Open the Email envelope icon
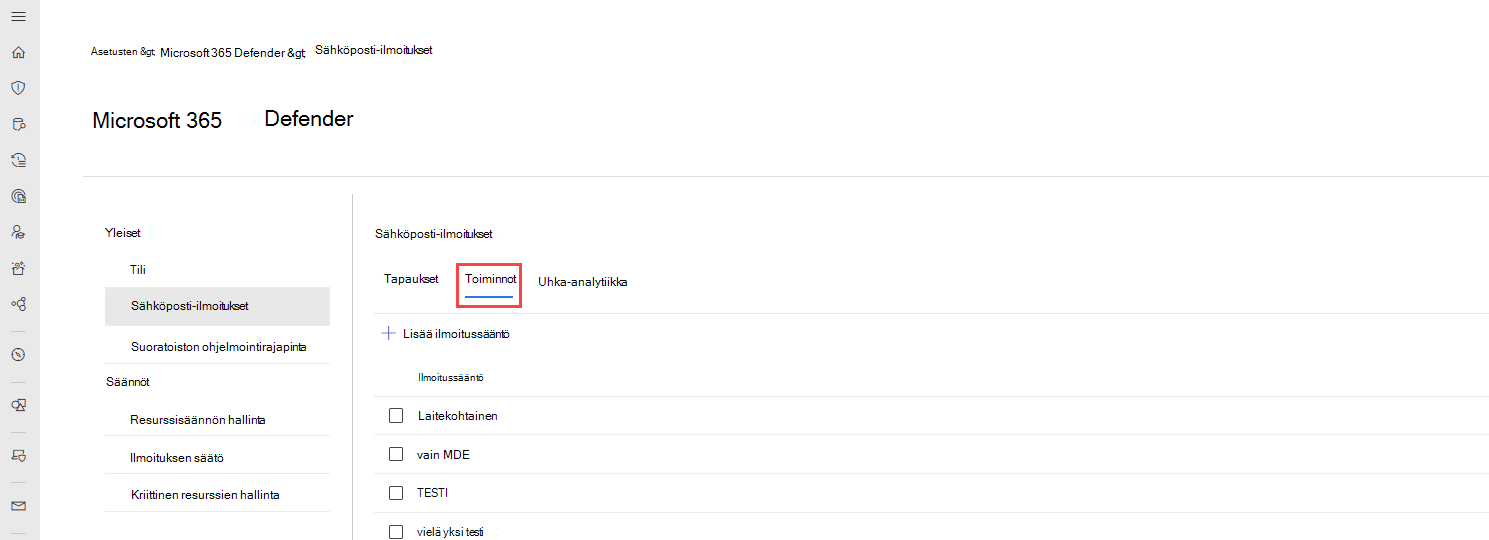This screenshot has height=540, width=1489. coord(18,506)
